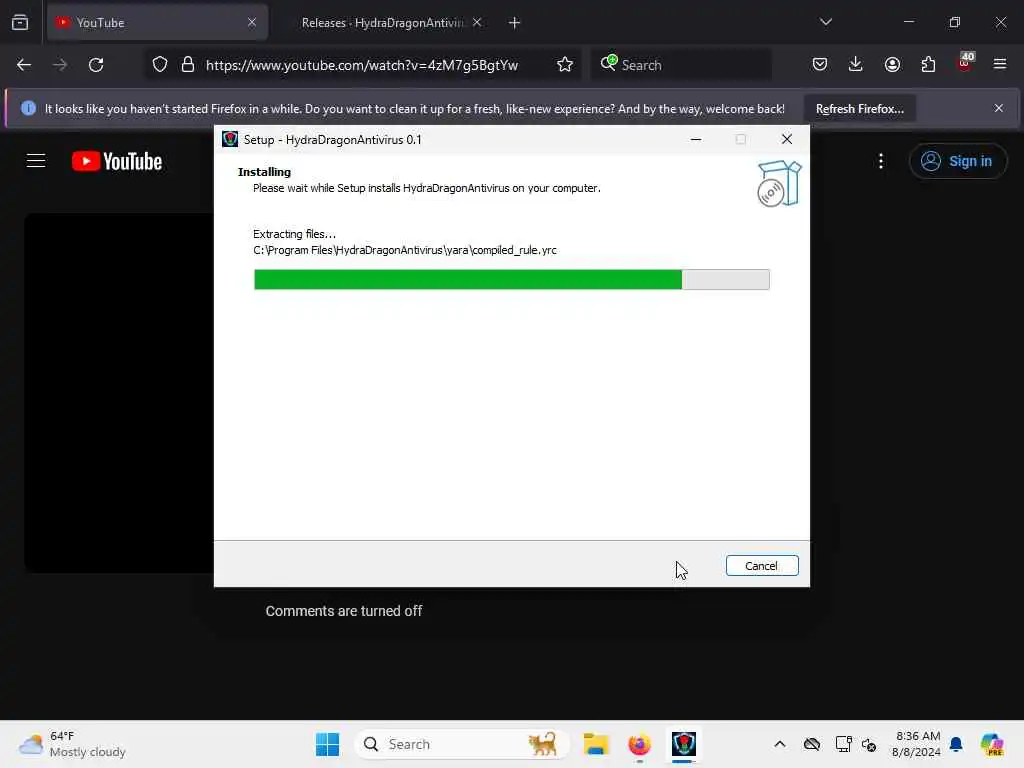
Task: Click the cloud sync tray icon
Action: (x=812, y=744)
